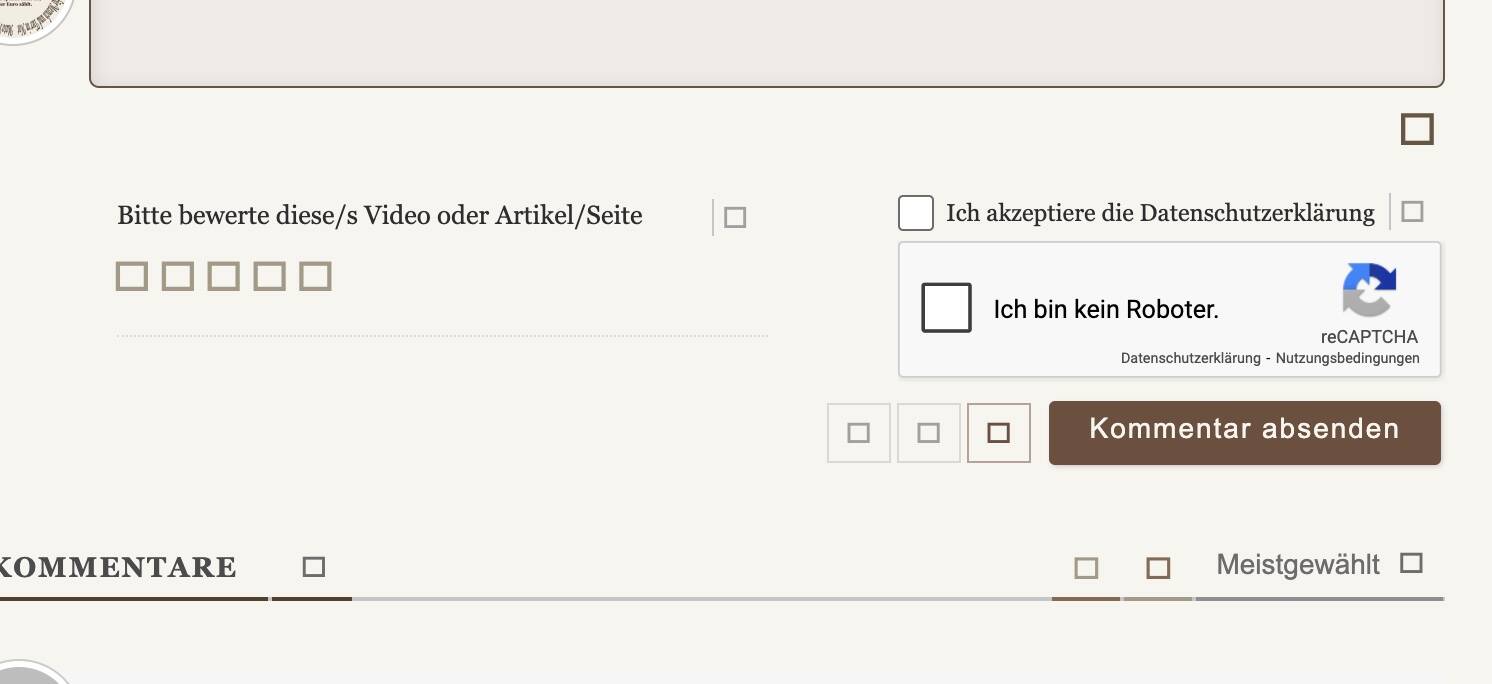Tick the Ich akzeptiere die Datenschutzerklärung checkbox
The height and width of the screenshot is (684, 1492).
coord(916,213)
